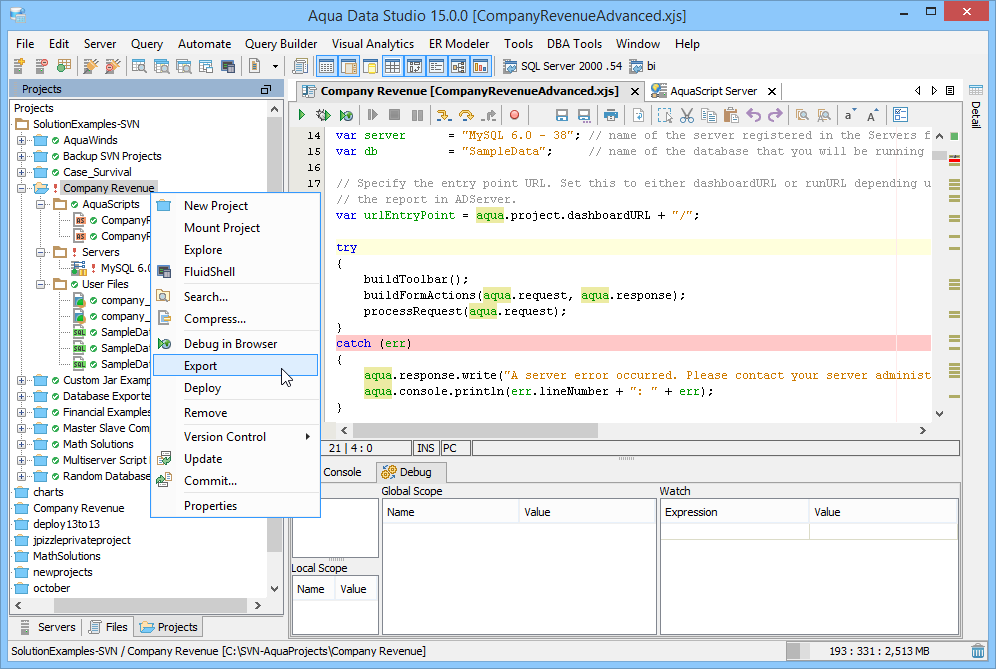Choose Export from the context menu
Viewport: 996px width, 669px height.
[235, 366]
